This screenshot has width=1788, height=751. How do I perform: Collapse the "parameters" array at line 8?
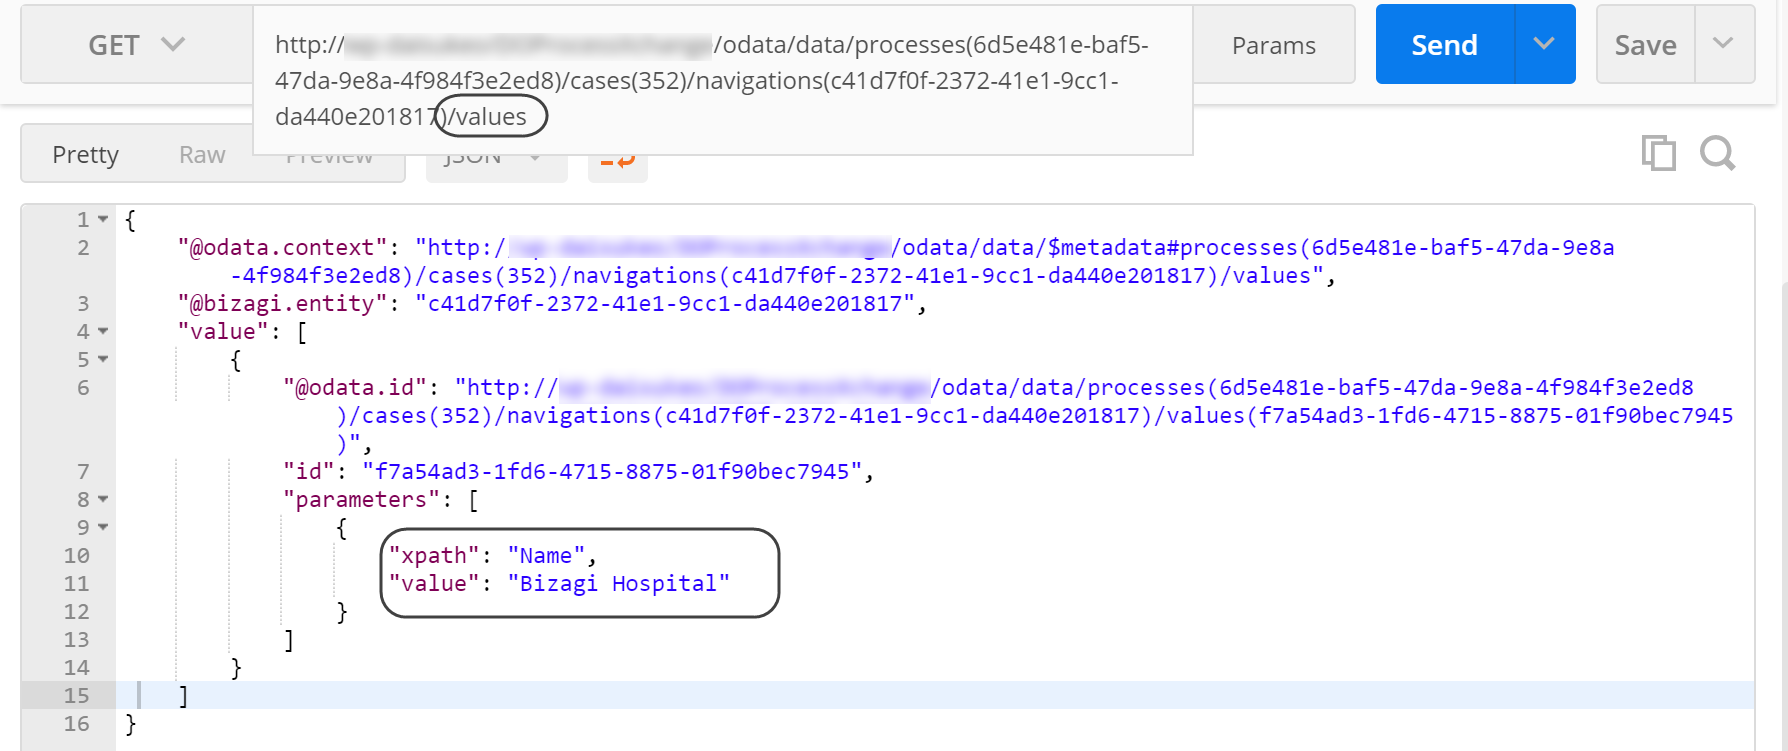pos(103,499)
